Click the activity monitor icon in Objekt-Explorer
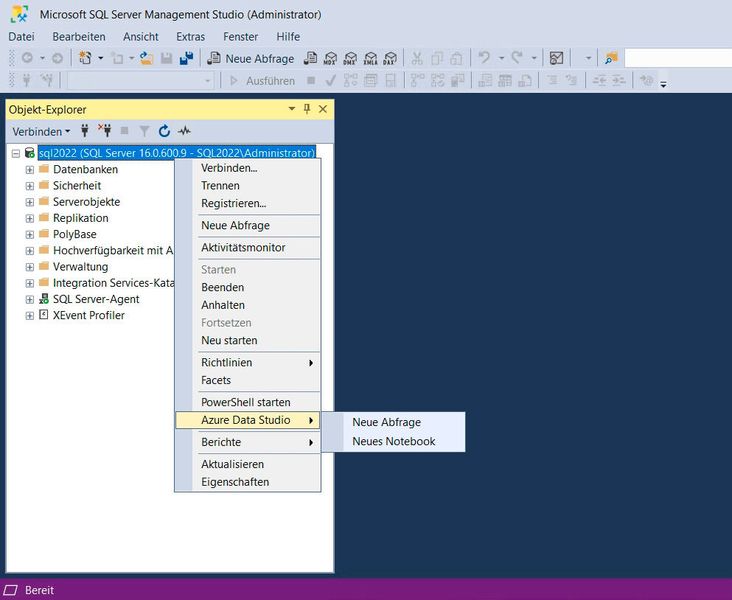The image size is (732, 600). coord(184,131)
